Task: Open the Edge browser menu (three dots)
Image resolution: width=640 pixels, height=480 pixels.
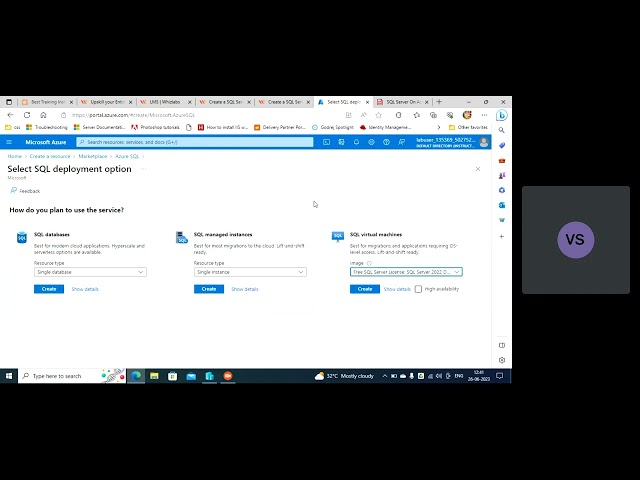Action: click(x=484, y=115)
